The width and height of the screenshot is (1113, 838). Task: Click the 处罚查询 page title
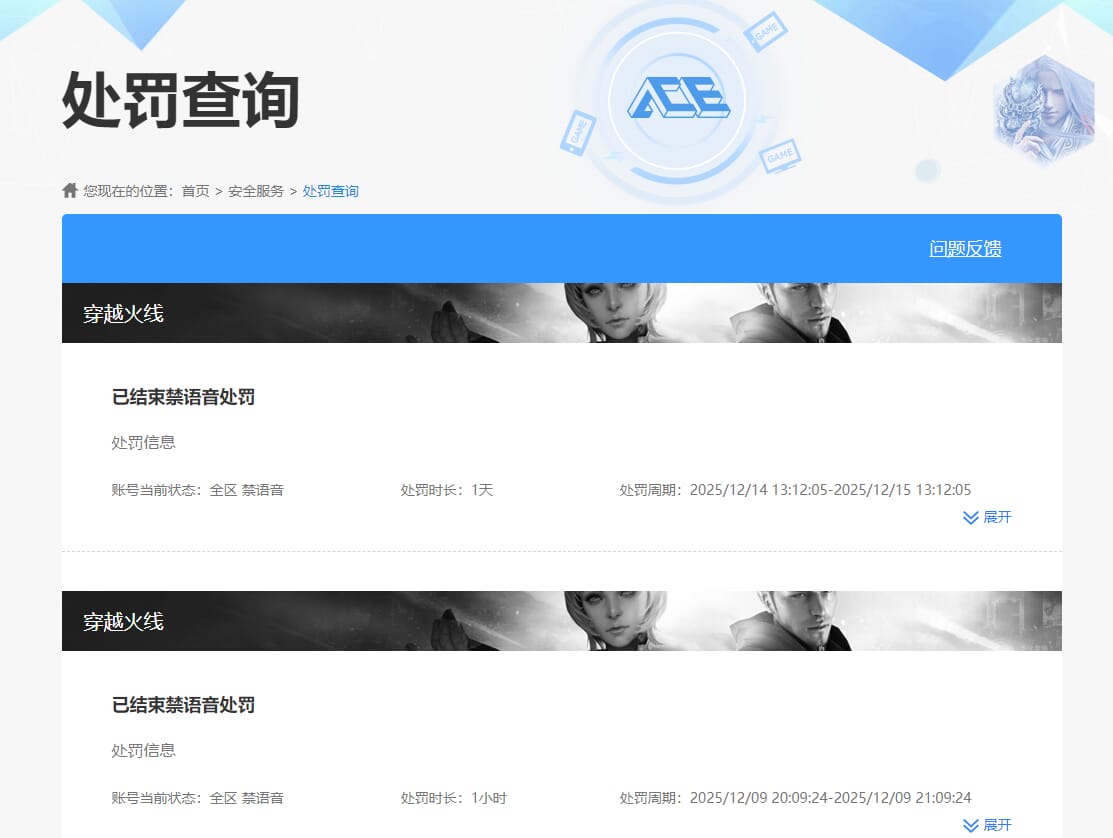tap(180, 100)
